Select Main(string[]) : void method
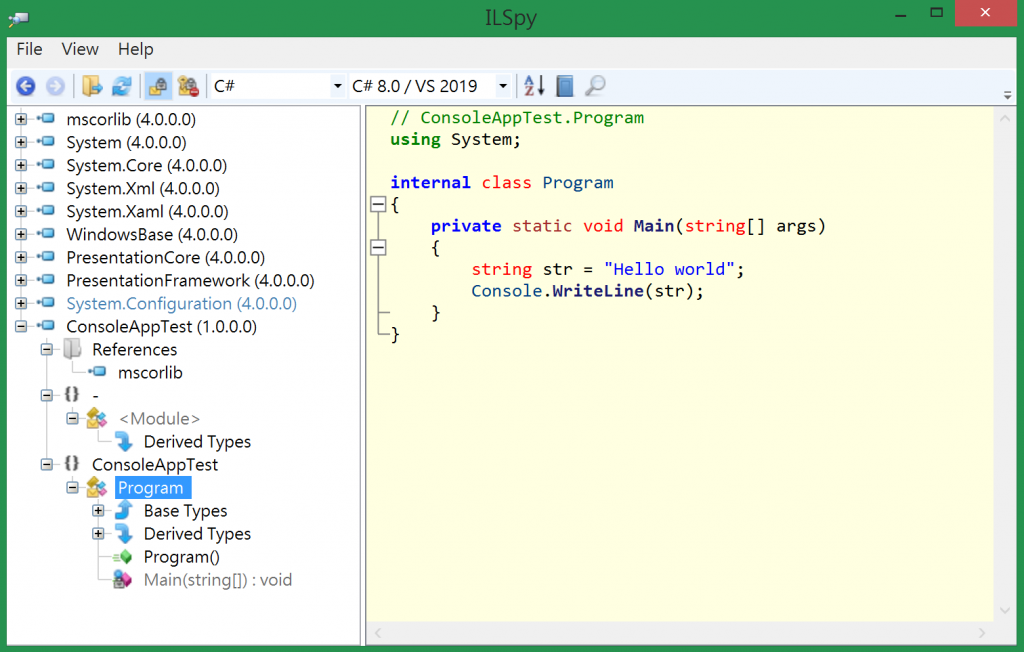The width and height of the screenshot is (1024, 652). click(217, 580)
